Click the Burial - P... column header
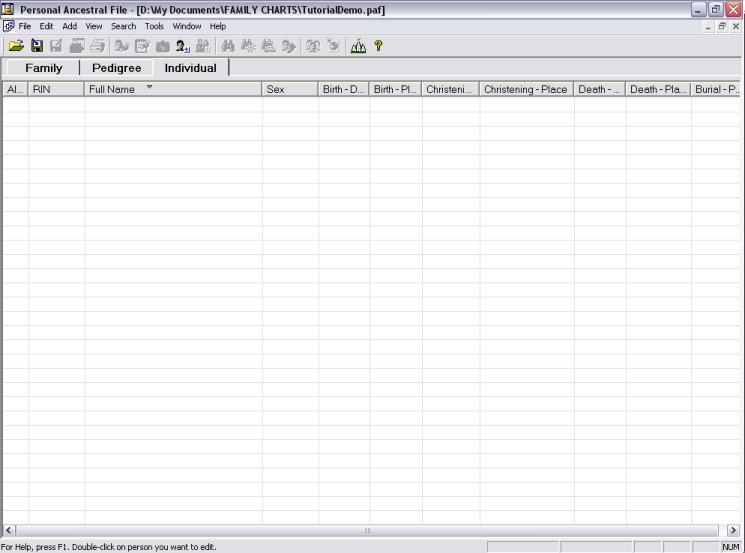 (716, 89)
